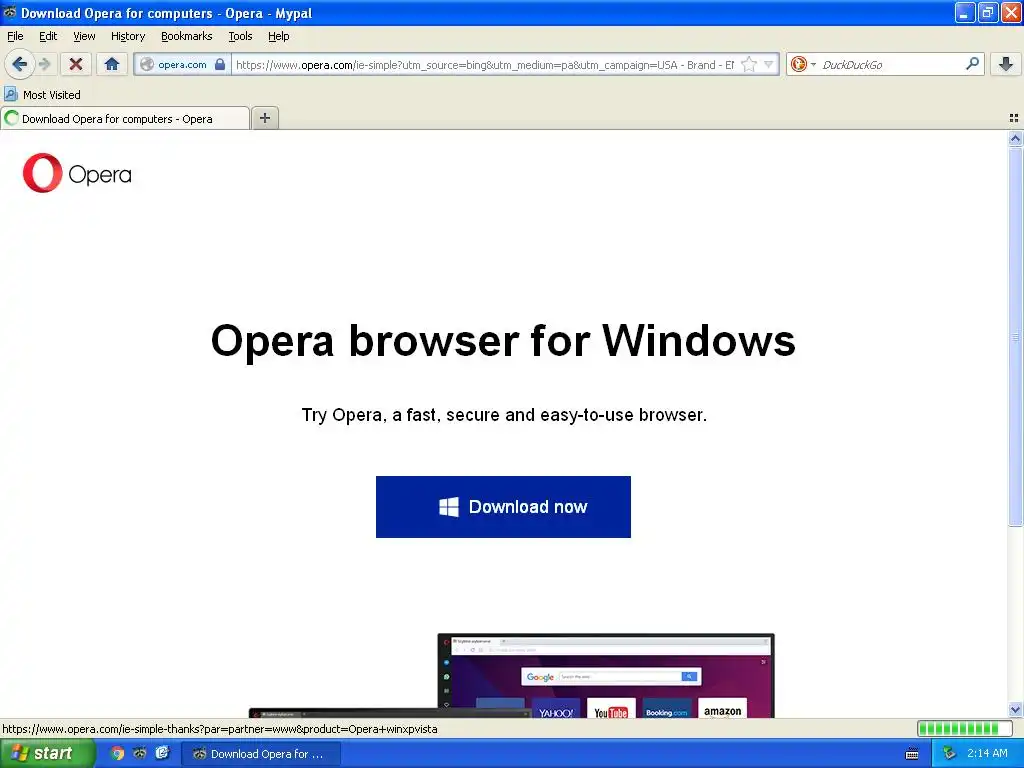This screenshot has width=1024, height=768.
Task: Click the search magnifier icon
Action: pyautogui.click(x=972, y=64)
